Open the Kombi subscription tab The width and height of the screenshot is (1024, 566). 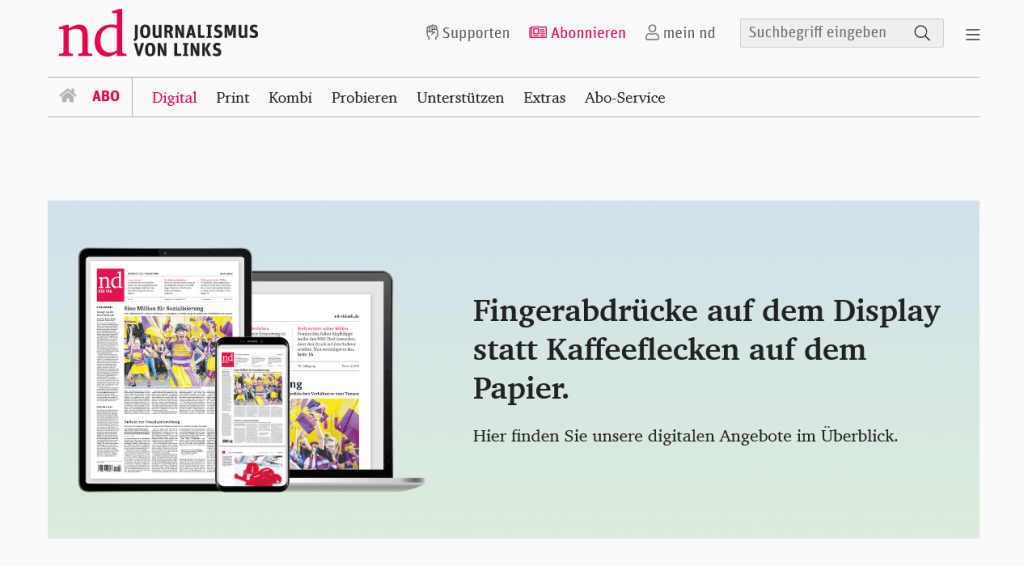pos(290,98)
